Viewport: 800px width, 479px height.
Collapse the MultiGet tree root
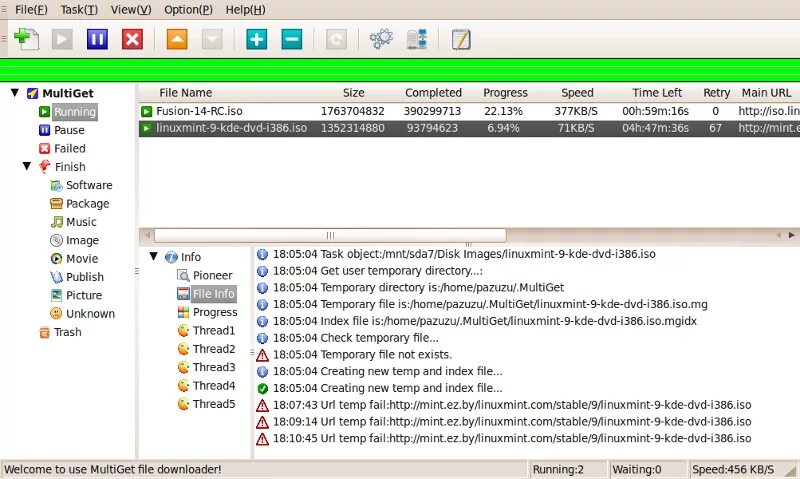15,92
